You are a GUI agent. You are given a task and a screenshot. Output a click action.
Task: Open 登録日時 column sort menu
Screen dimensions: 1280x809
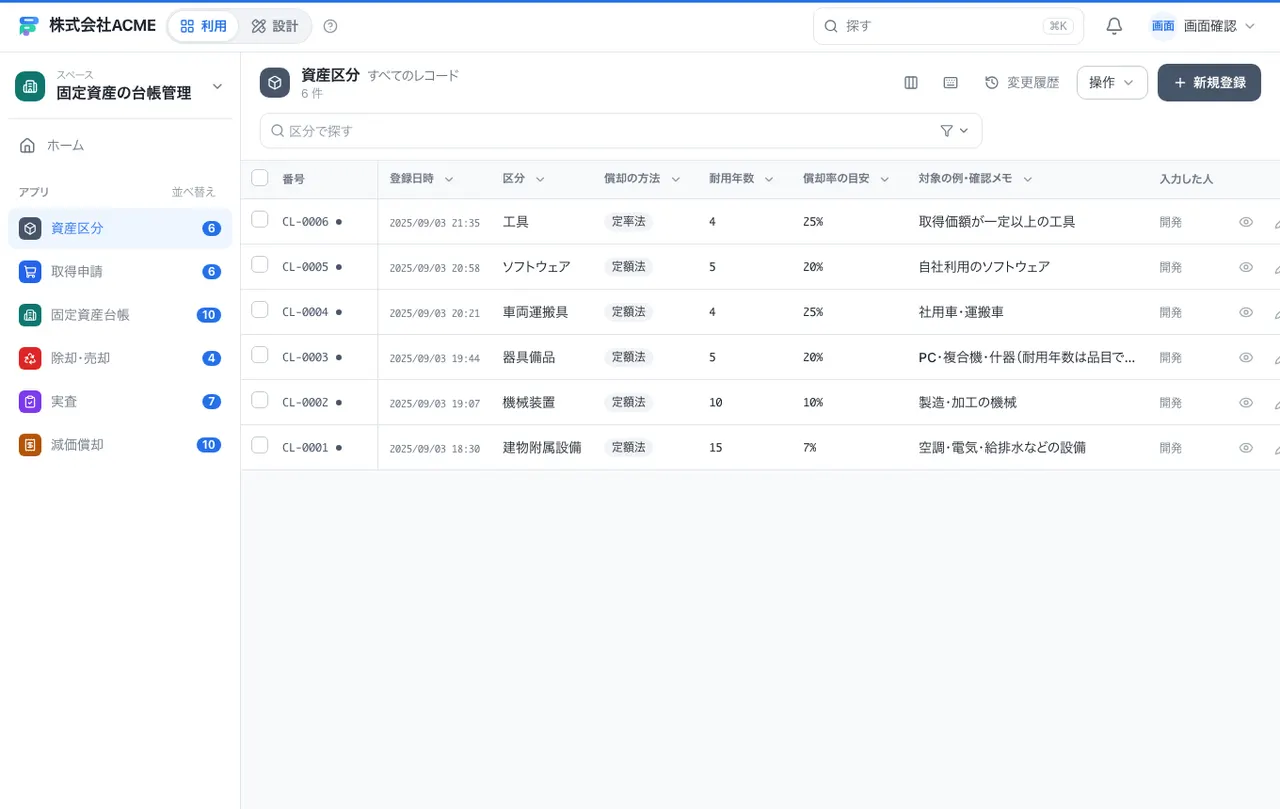tap(449, 179)
